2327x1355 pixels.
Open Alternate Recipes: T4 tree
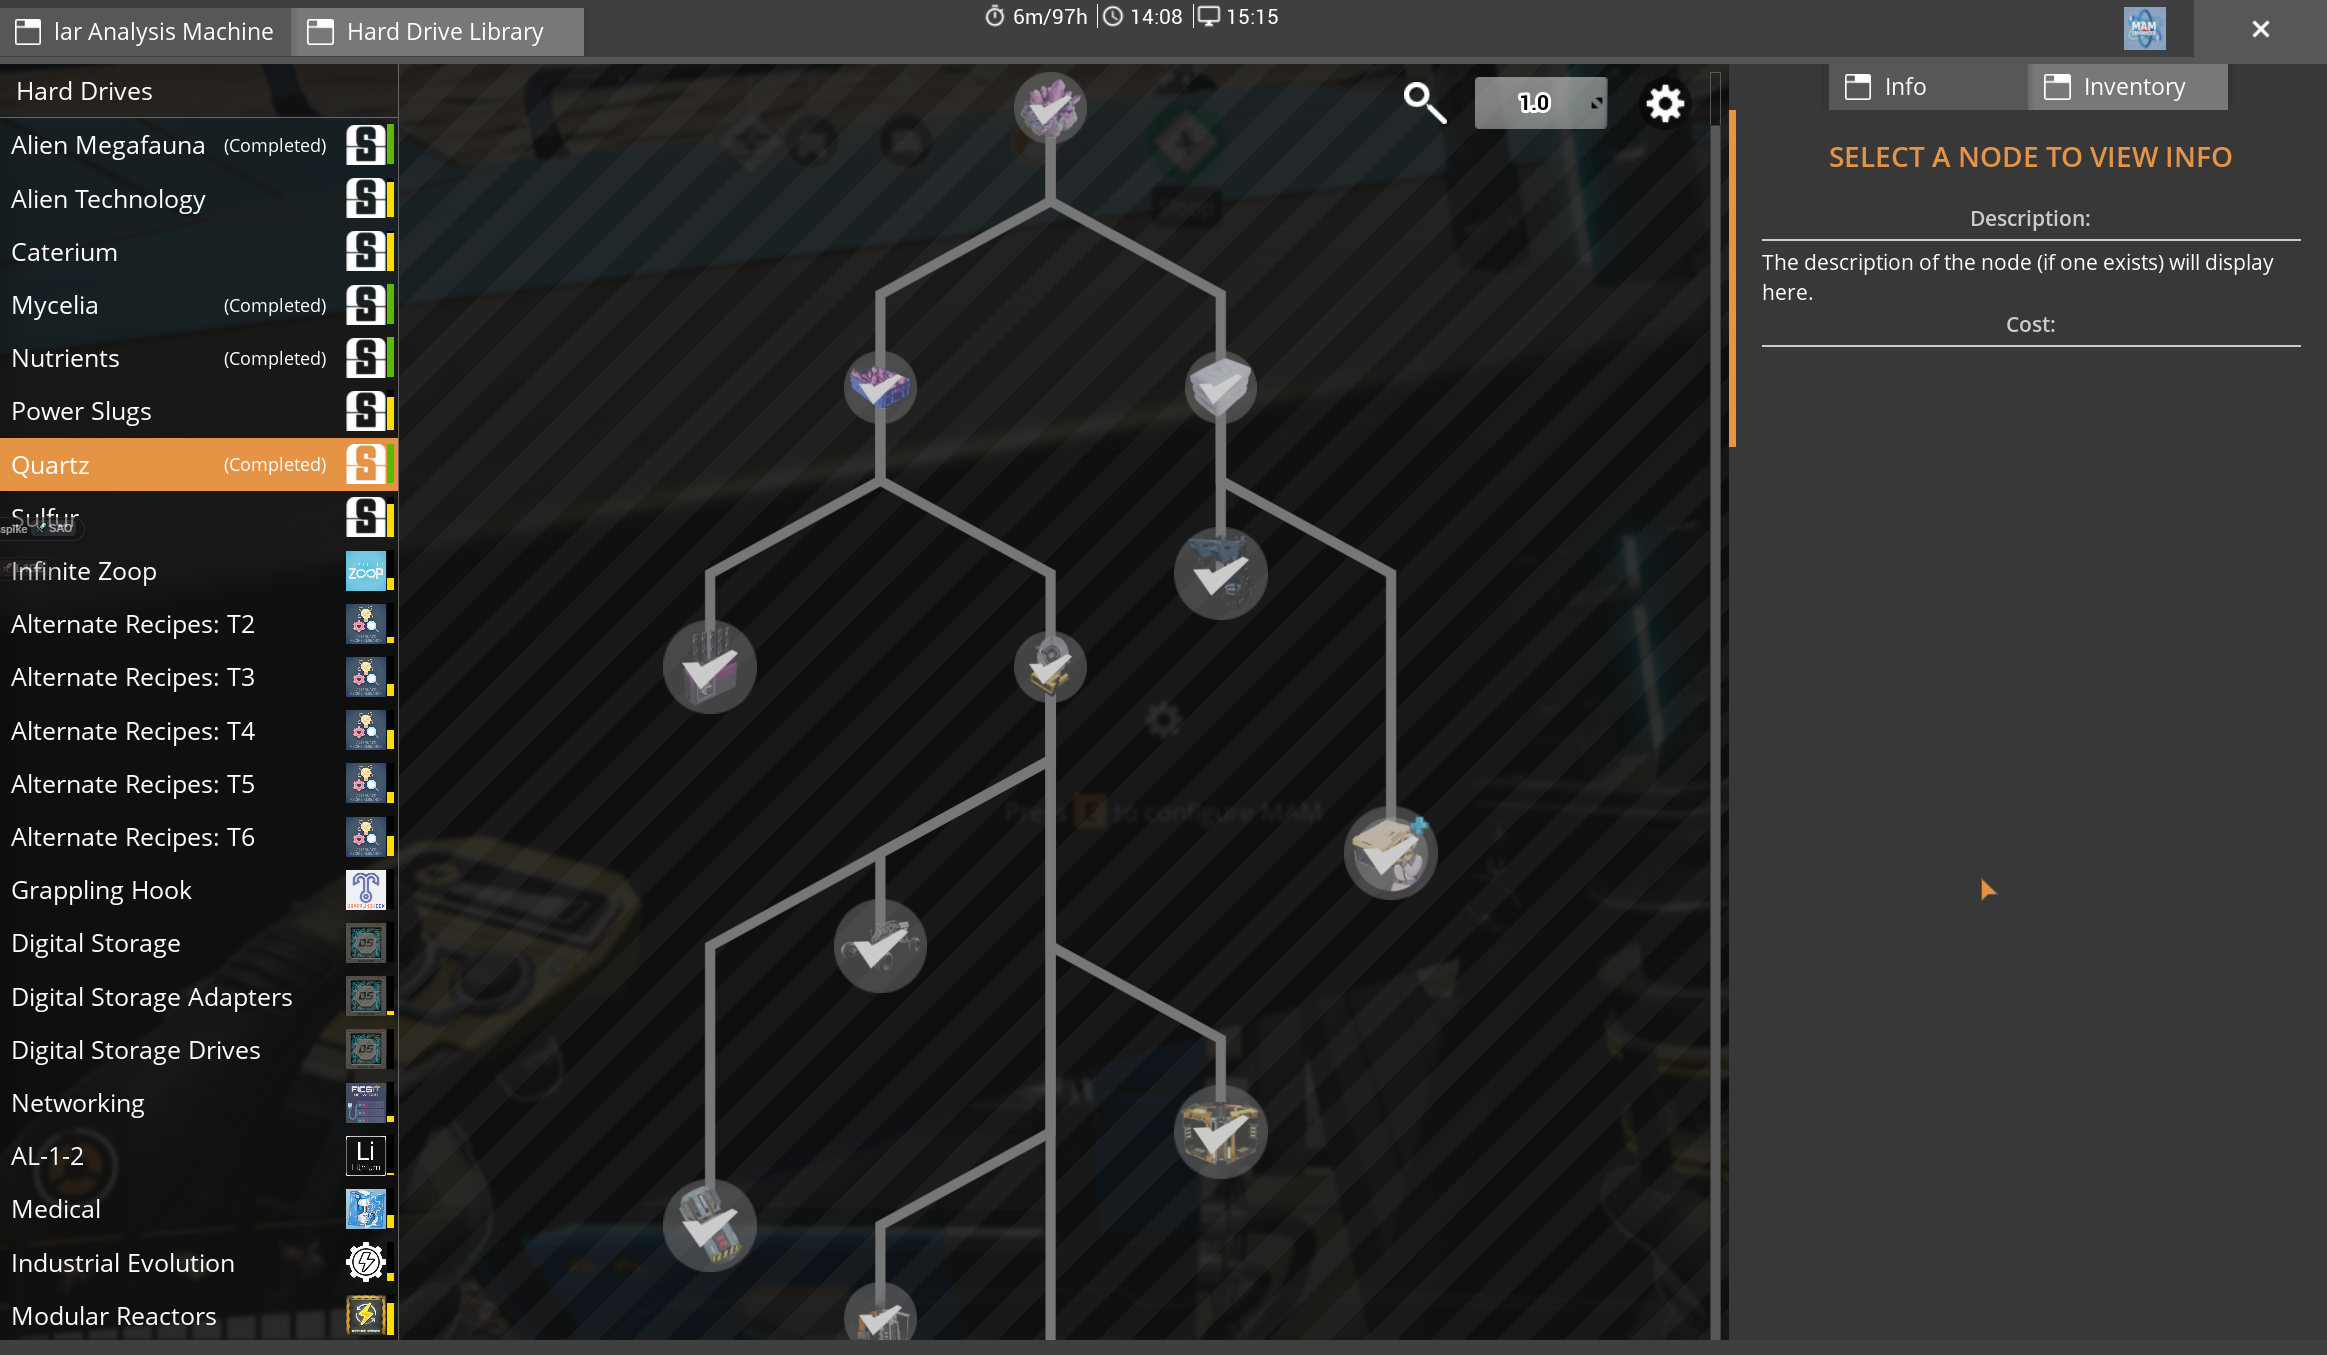coord(199,731)
